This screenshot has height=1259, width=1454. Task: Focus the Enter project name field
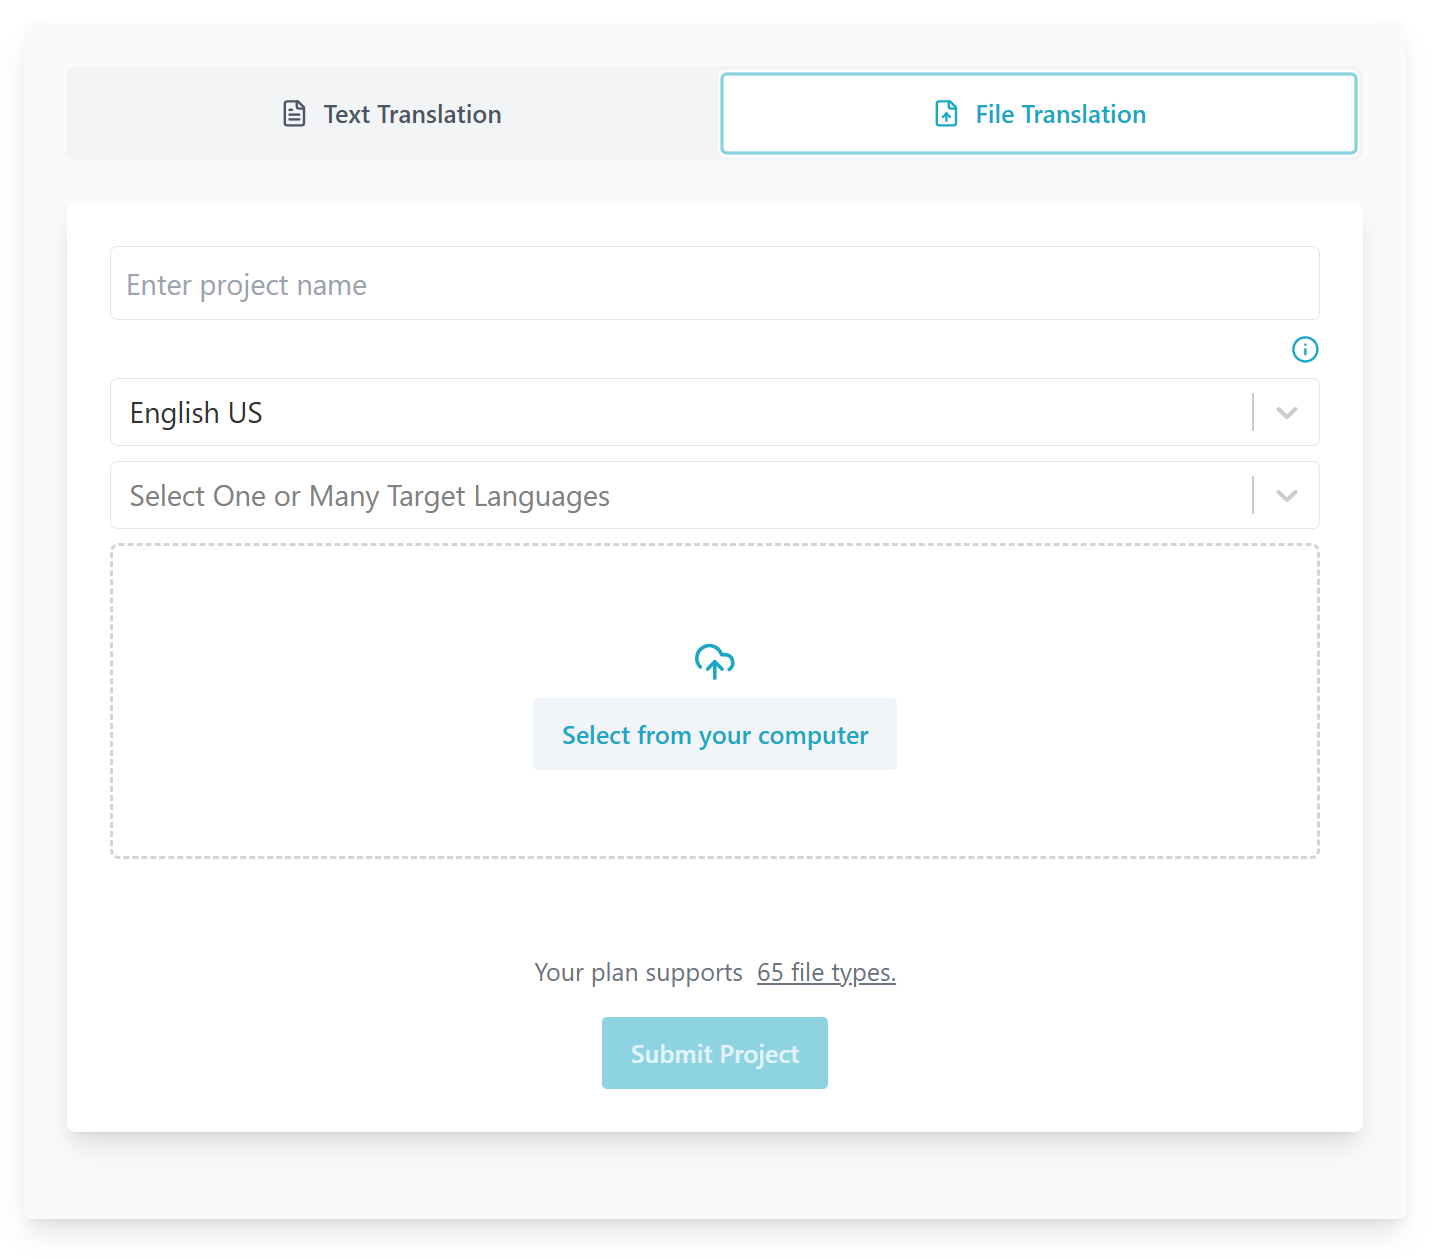coord(715,283)
